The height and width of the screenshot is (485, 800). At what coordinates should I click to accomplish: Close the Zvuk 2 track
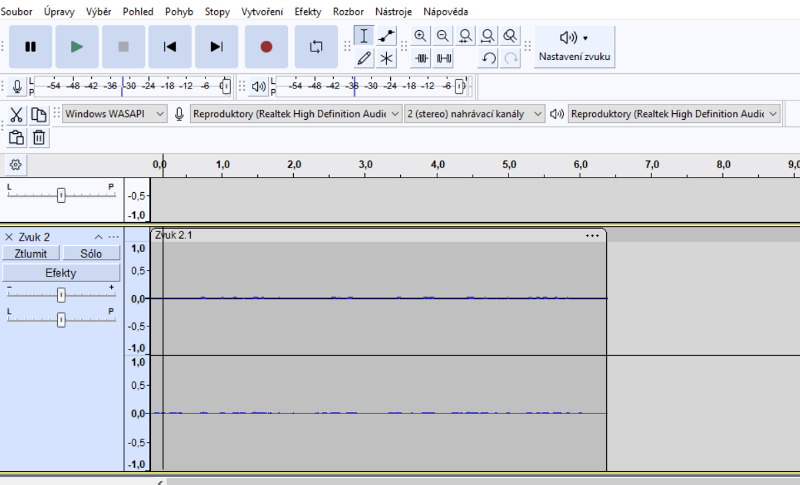pyautogui.click(x=9, y=237)
